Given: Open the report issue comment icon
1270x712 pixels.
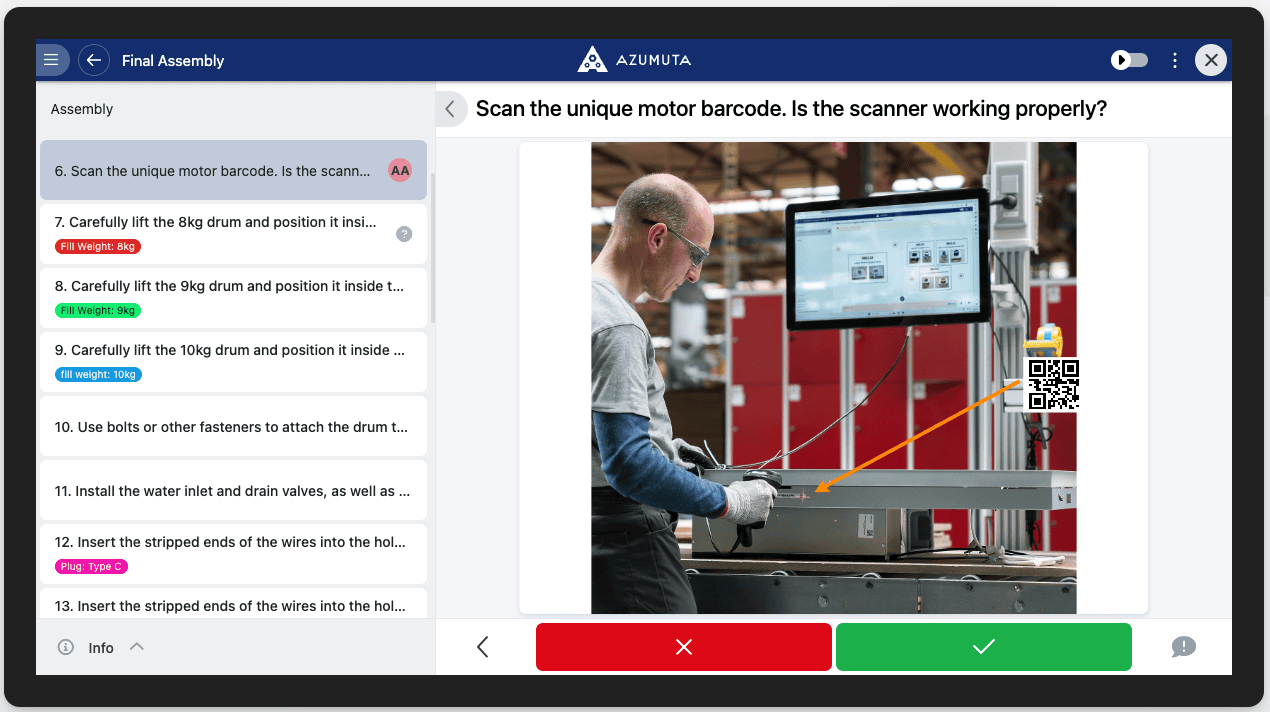Looking at the screenshot, I should click(1183, 647).
